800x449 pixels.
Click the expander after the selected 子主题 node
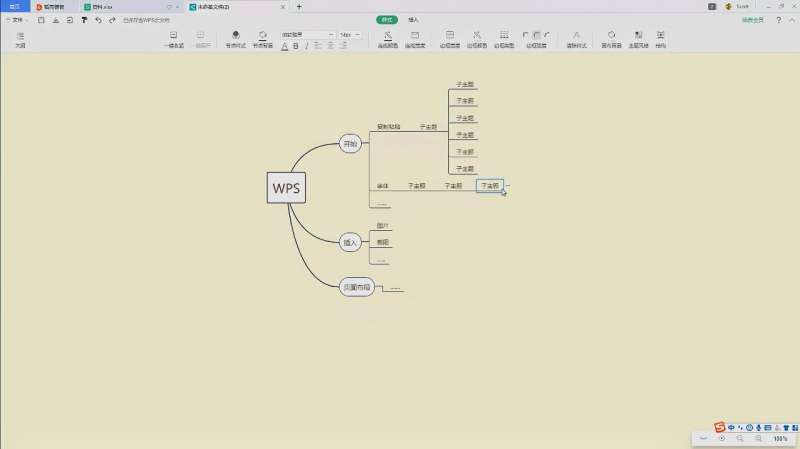507,186
